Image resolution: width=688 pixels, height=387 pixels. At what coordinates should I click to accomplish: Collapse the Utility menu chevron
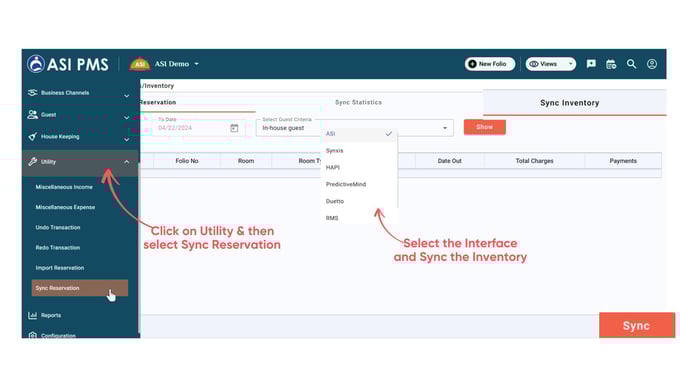click(x=126, y=162)
